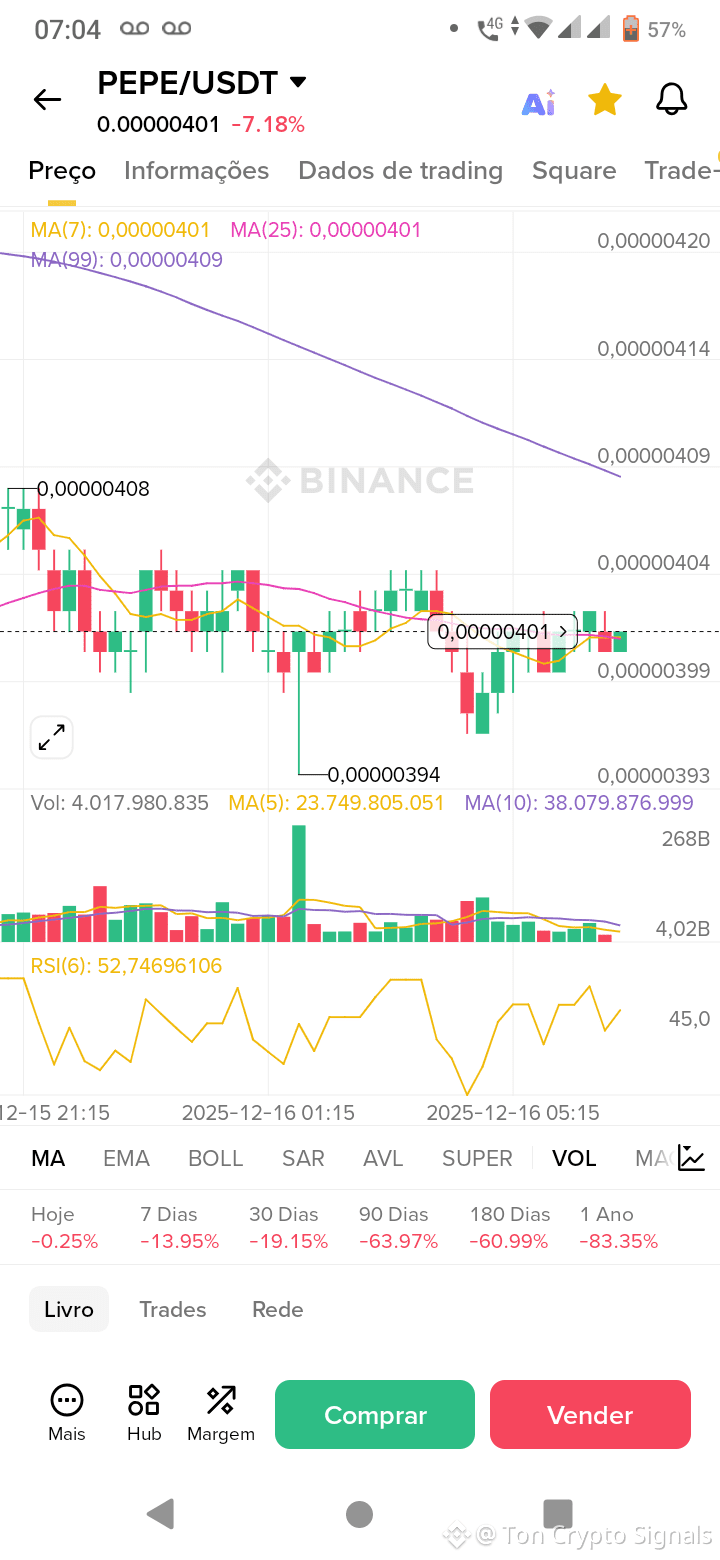The height and width of the screenshot is (1560, 720).
Task: Tap the back arrow icon
Action: tap(47, 99)
